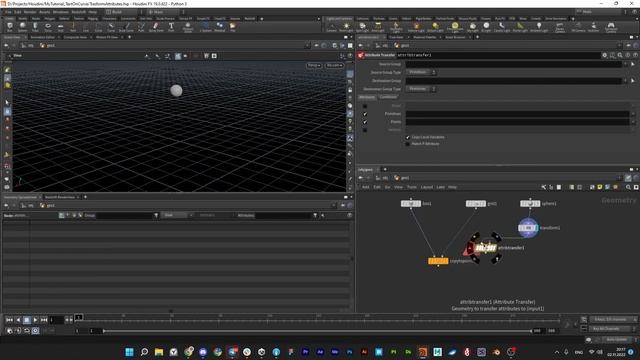Open the Persp camera dropdown in viewport
This screenshot has height=360, width=640.
point(314,65)
